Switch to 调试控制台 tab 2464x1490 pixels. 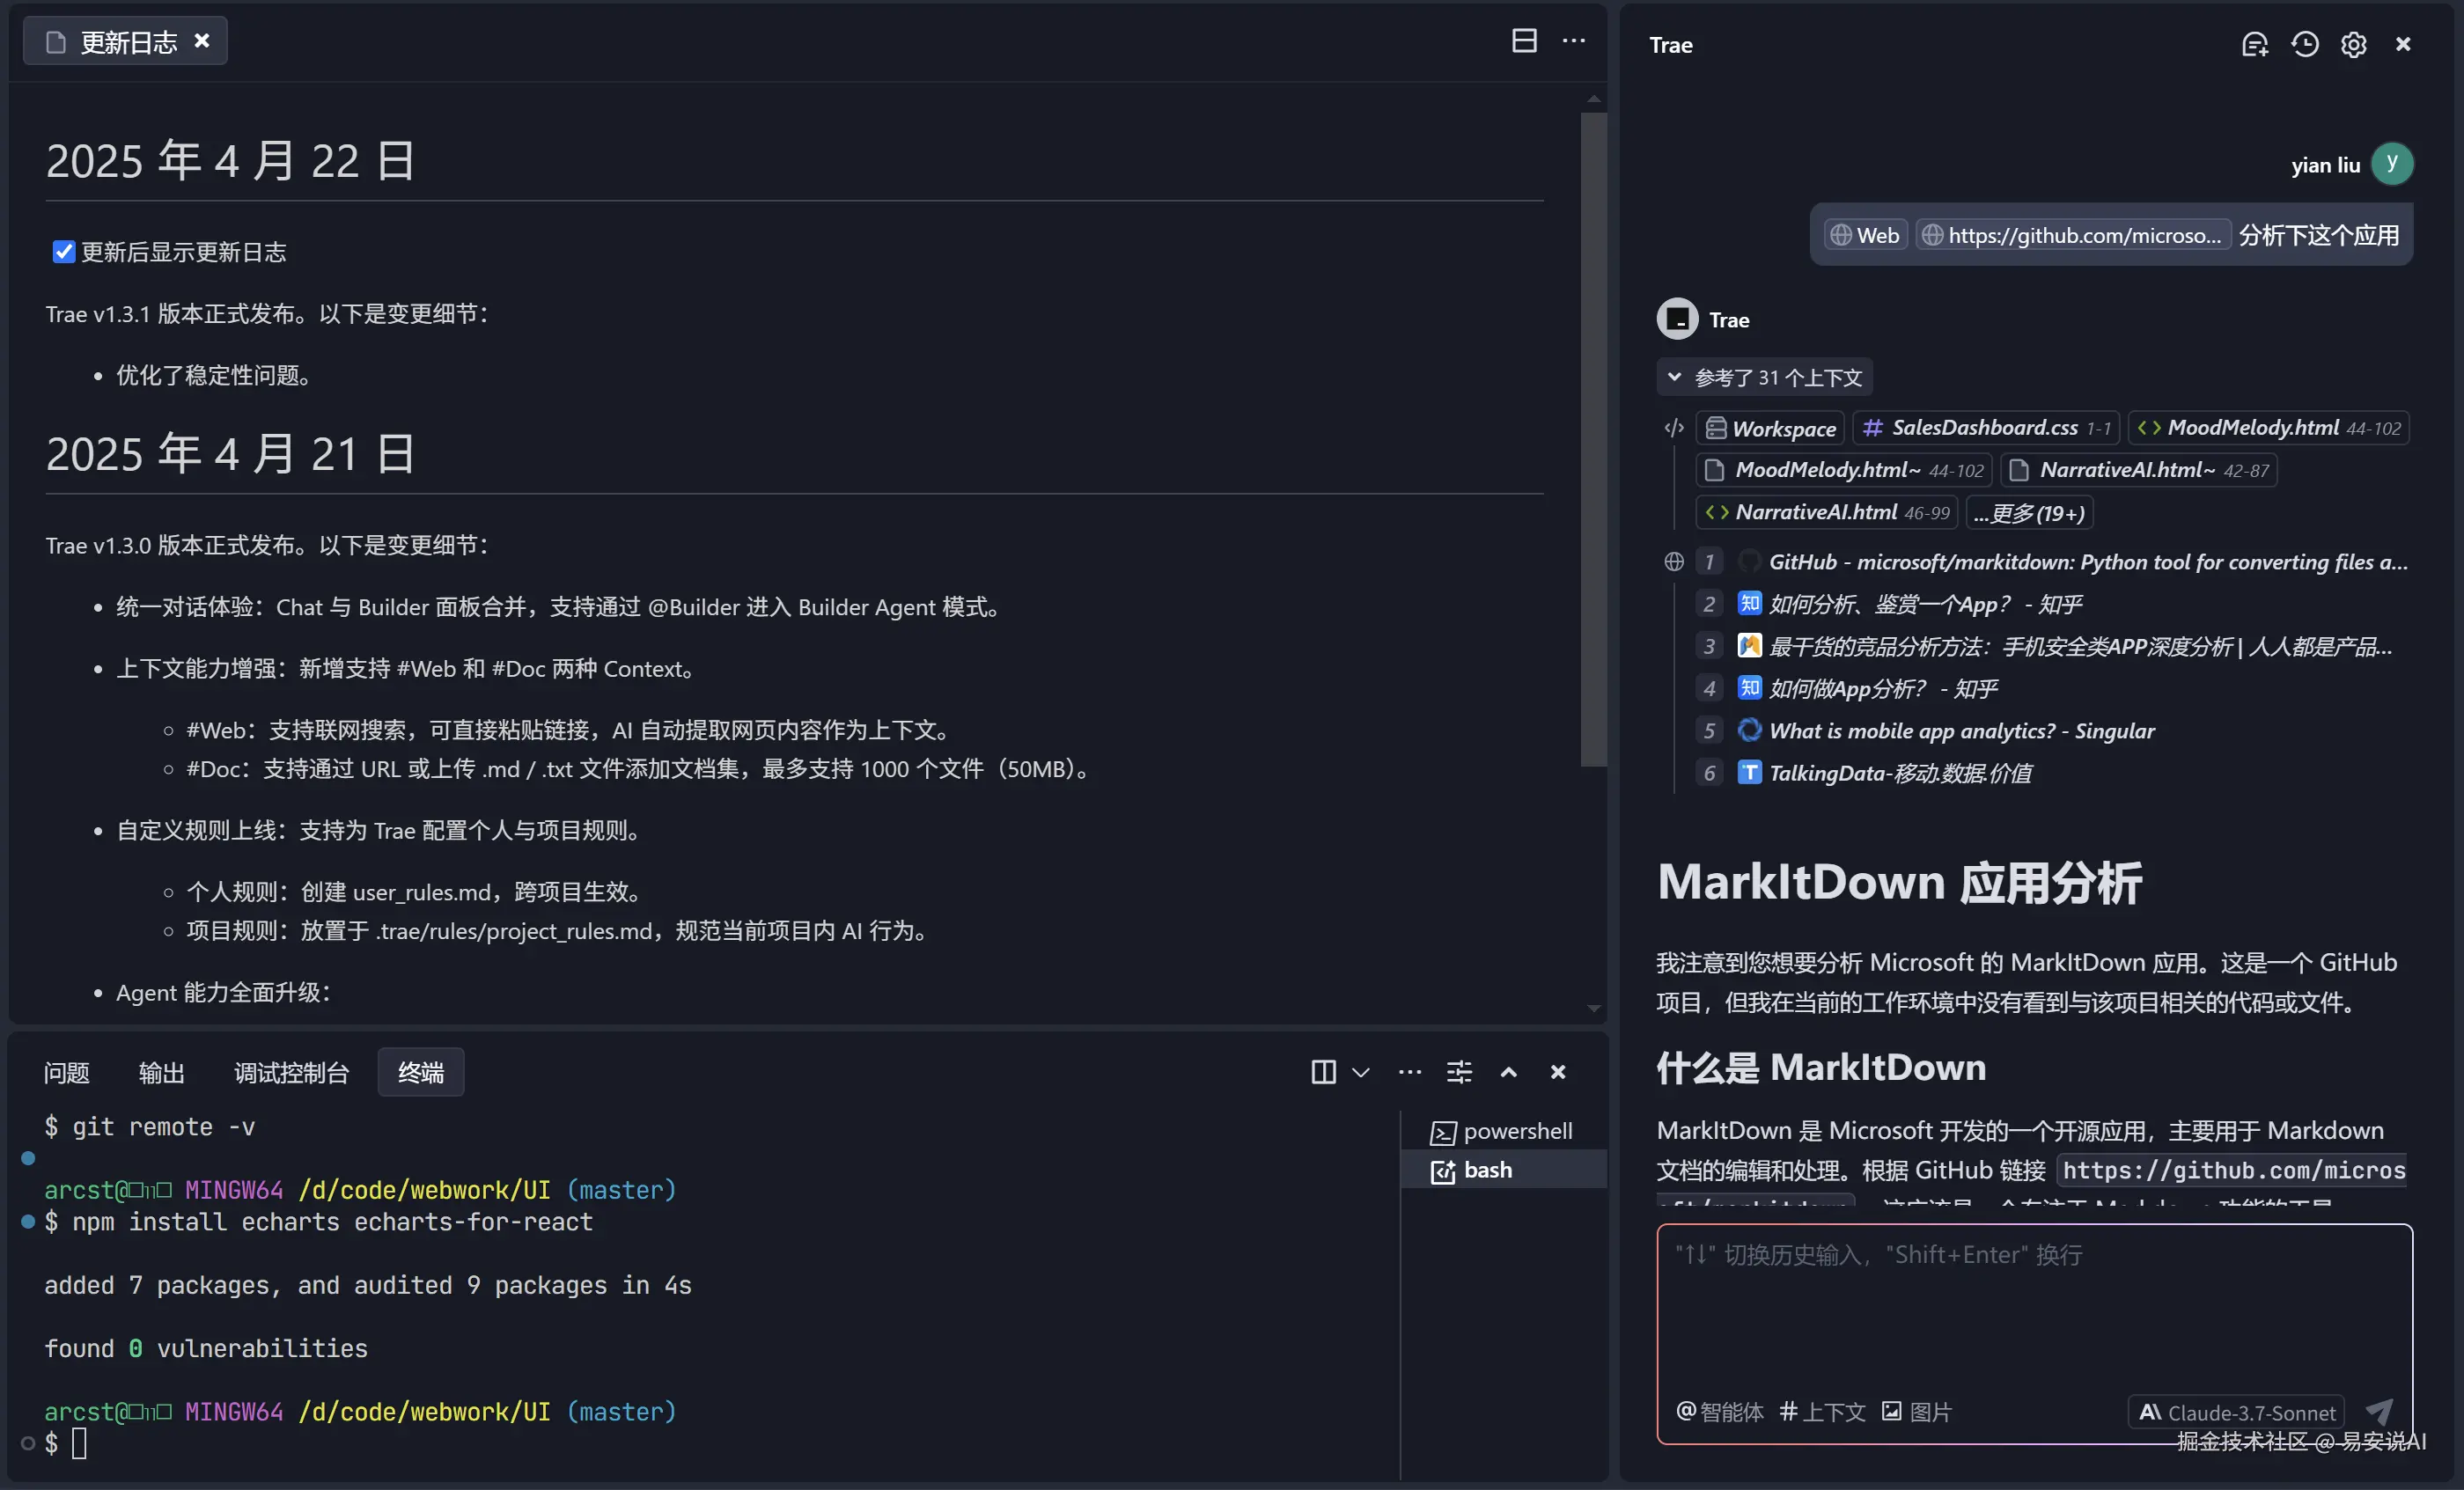point(291,1072)
